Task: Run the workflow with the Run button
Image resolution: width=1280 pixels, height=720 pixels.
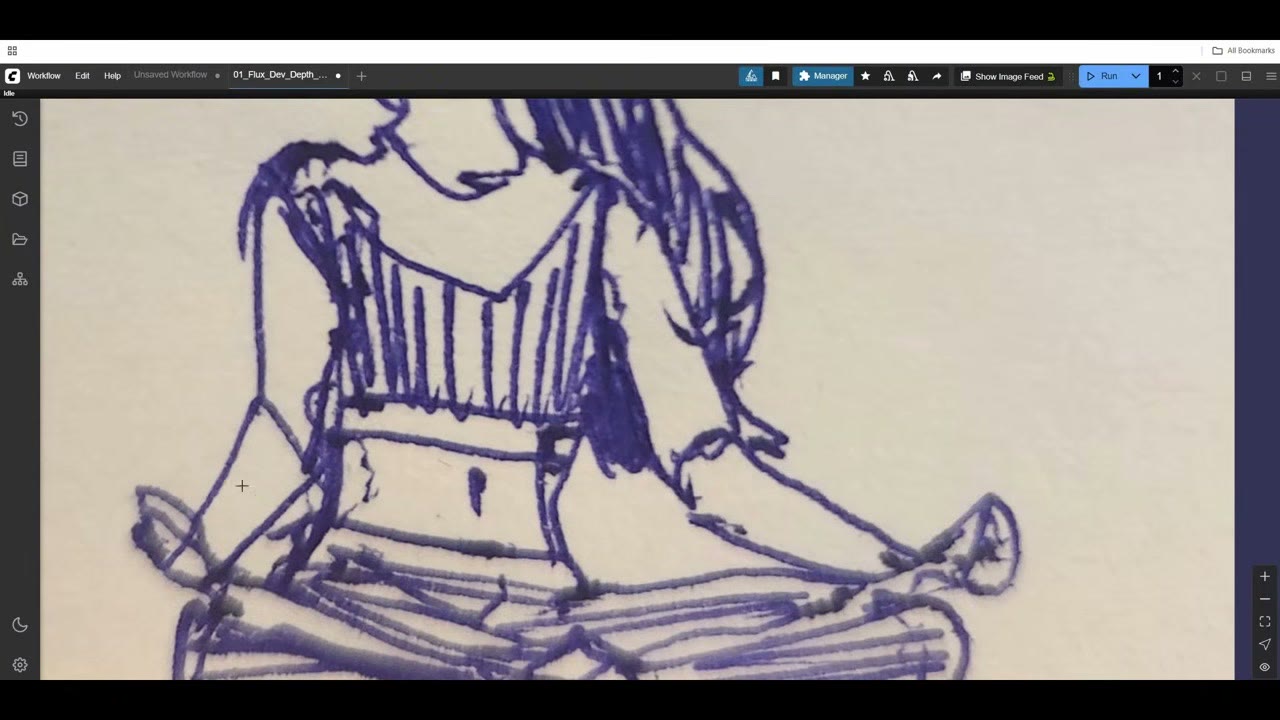Action: (x=1103, y=76)
